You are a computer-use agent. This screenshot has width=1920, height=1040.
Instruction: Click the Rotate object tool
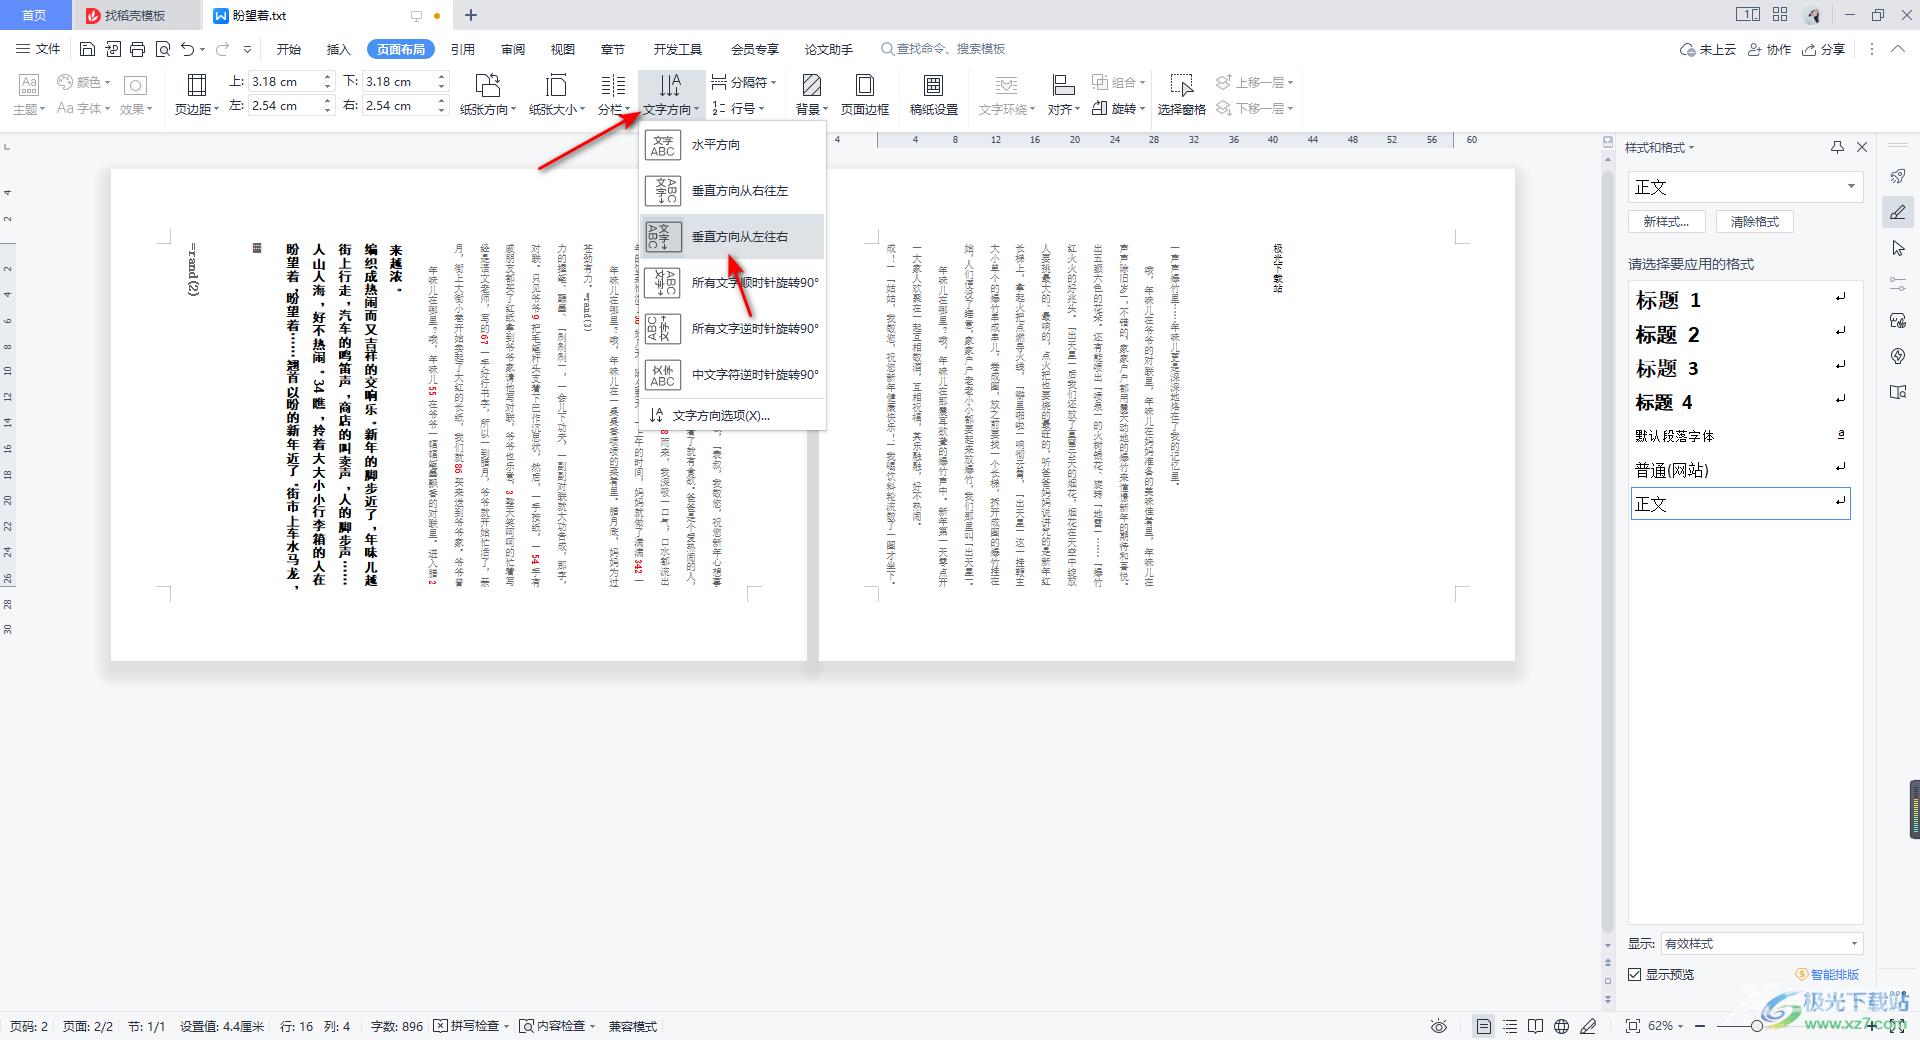(1119, 108)
